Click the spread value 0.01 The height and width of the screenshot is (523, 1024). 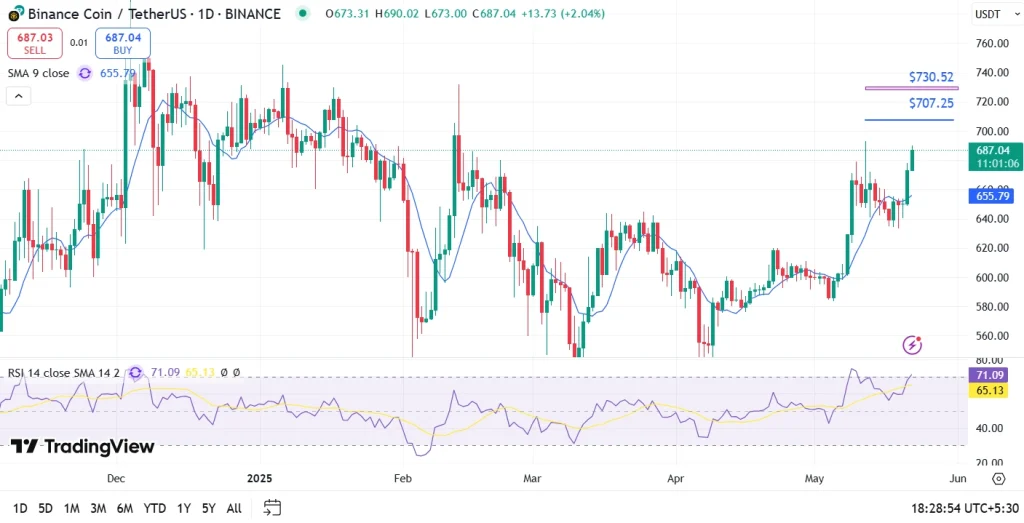[x=79, y=43]
